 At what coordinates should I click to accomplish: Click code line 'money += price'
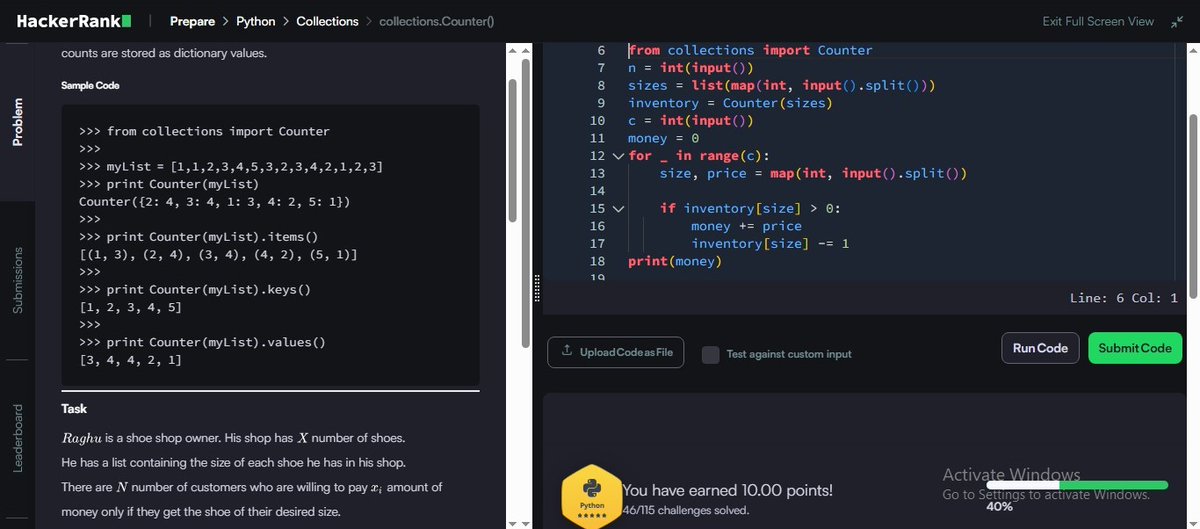coord(746,226)
